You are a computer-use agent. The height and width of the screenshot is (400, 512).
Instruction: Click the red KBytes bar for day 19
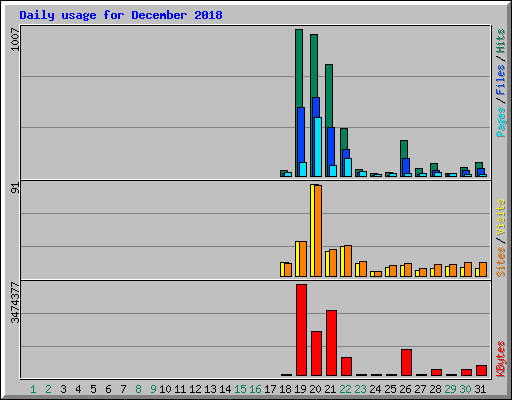pyautogui.click(x=301, y=330)
